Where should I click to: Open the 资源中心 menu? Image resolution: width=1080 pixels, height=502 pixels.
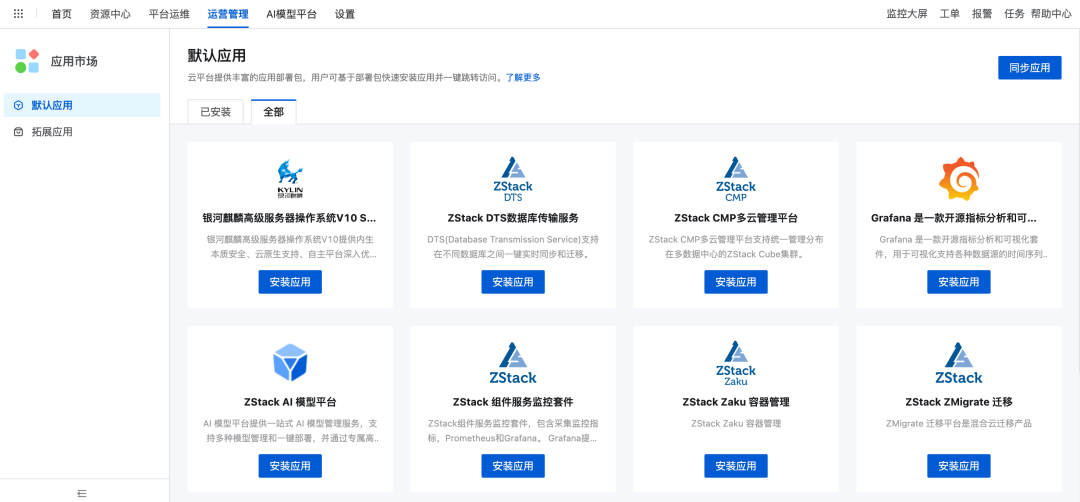pos(110,14)
